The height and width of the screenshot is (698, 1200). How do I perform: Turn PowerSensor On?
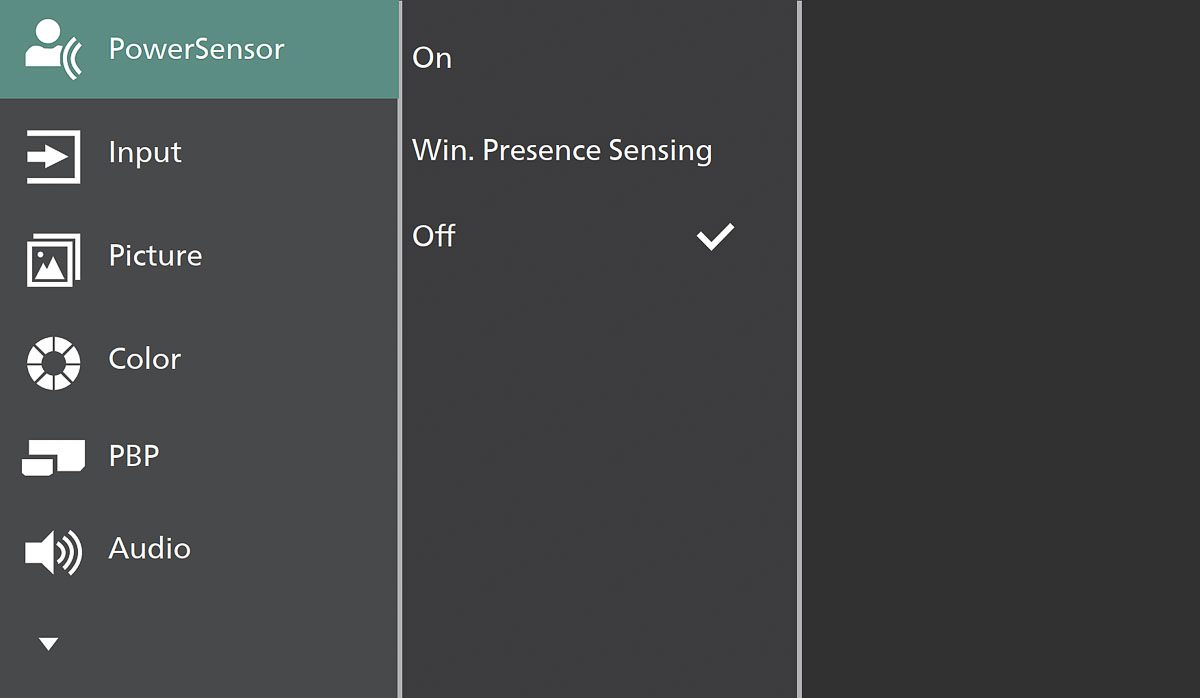click(x=432, y=58)
